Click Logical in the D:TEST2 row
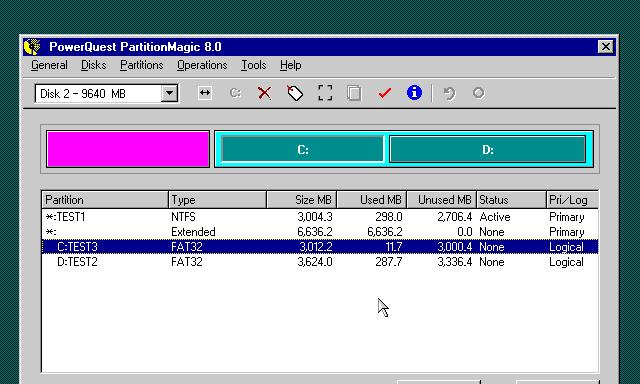Image resolution: width=640 pixels, height=384 pixels. (566, 262)
